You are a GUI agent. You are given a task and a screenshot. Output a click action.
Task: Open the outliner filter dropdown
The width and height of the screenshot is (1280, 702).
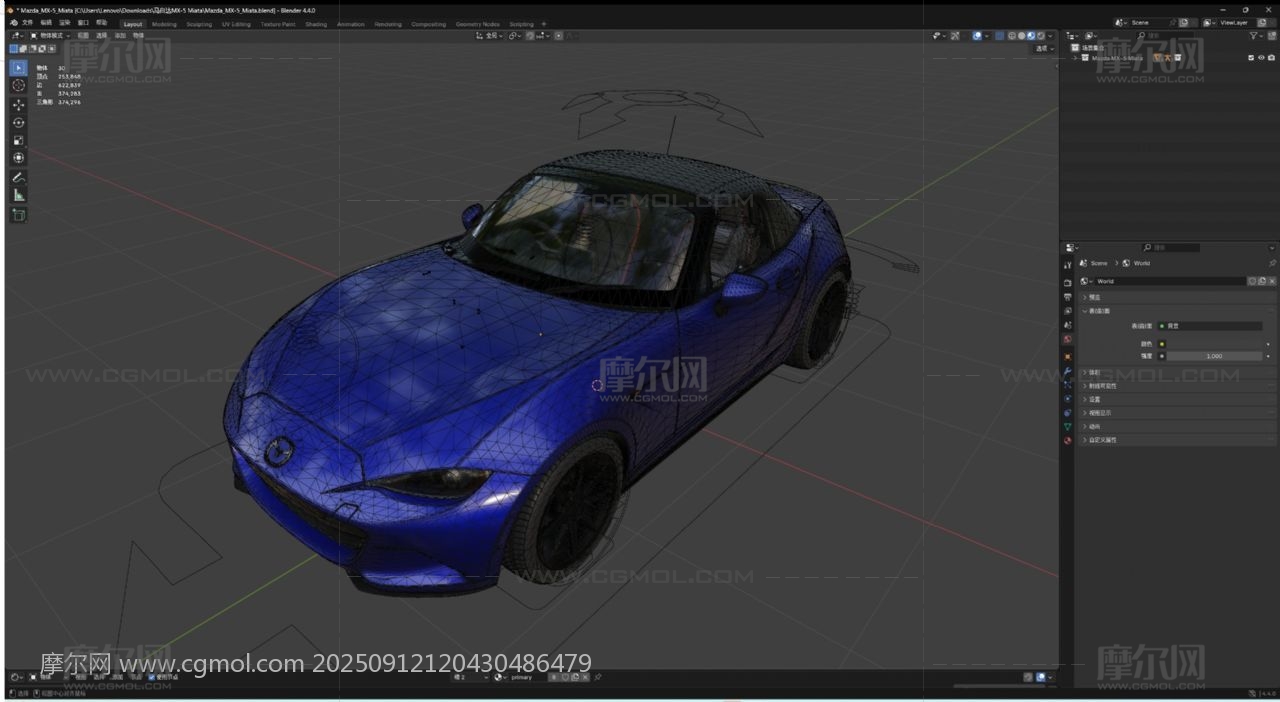pos(1255,36)
